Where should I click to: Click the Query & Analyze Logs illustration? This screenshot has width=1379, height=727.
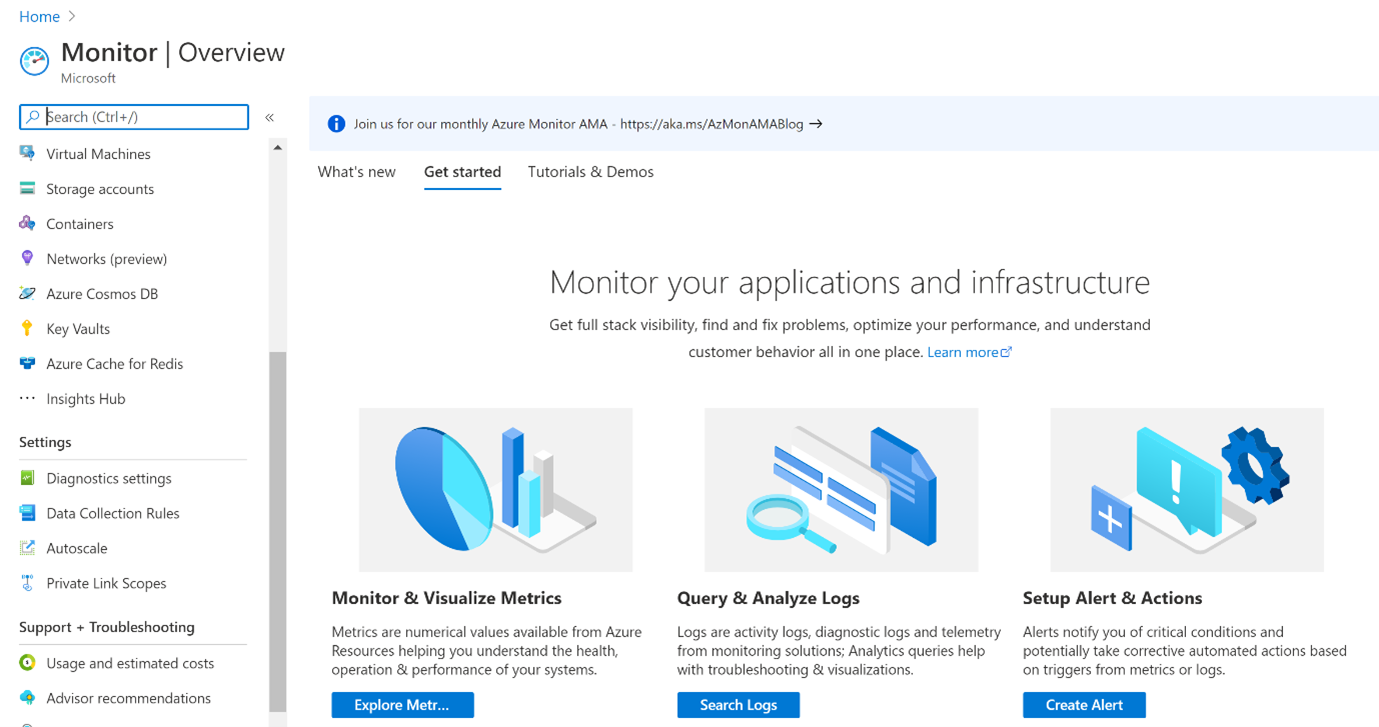tap(841, 490)
